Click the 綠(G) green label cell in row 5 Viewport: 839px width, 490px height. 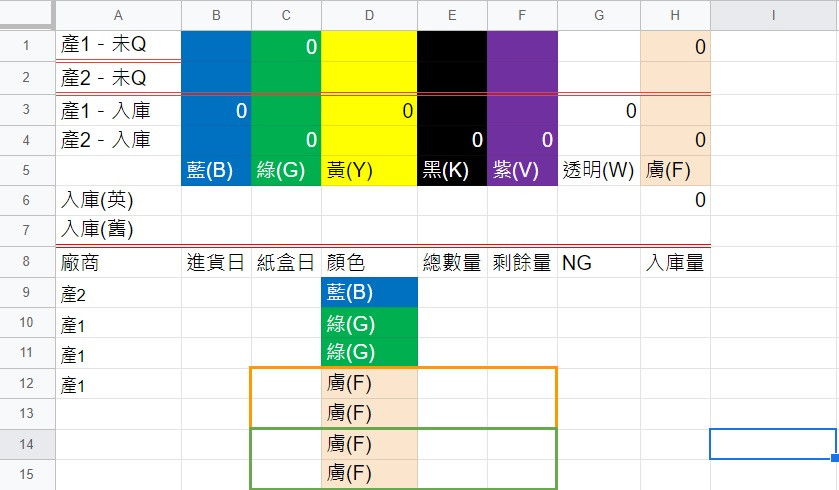(286, 171)
